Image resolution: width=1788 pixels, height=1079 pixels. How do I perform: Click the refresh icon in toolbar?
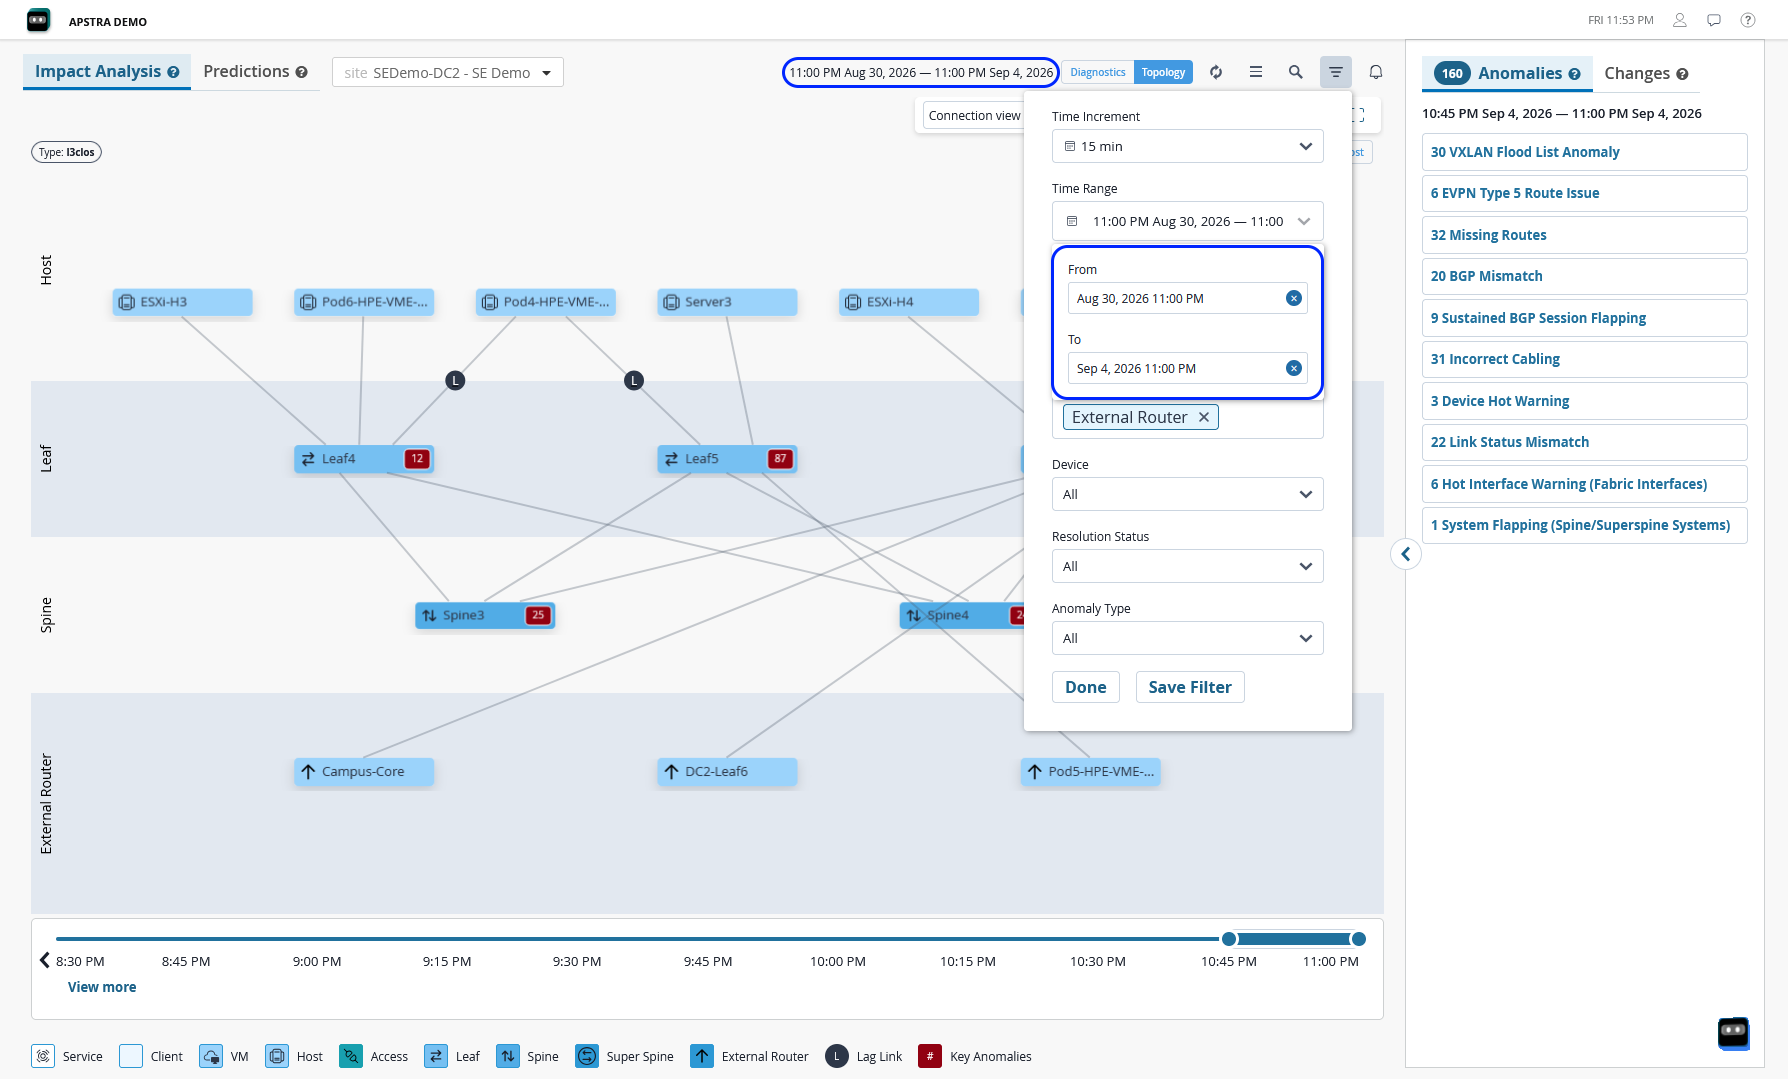click(1216, 72)
